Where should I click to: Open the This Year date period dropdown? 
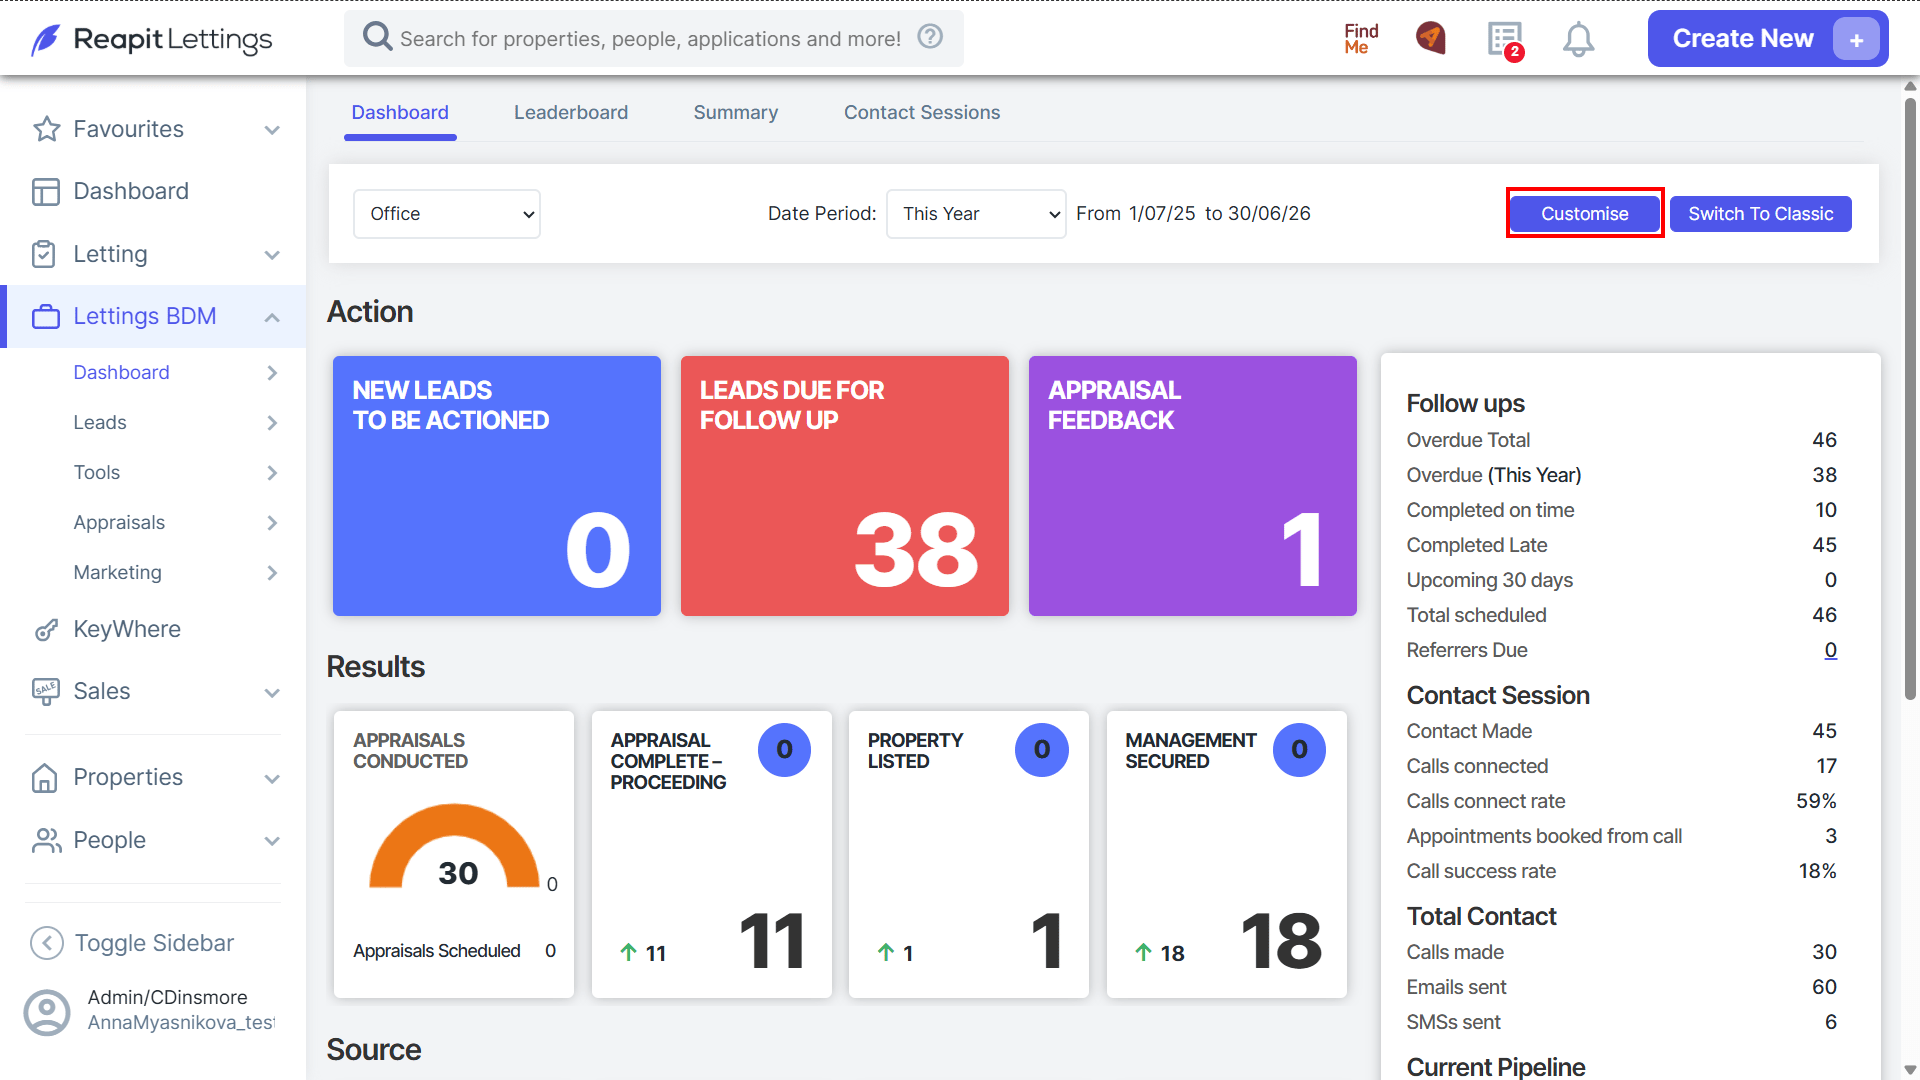pos(976,214)
